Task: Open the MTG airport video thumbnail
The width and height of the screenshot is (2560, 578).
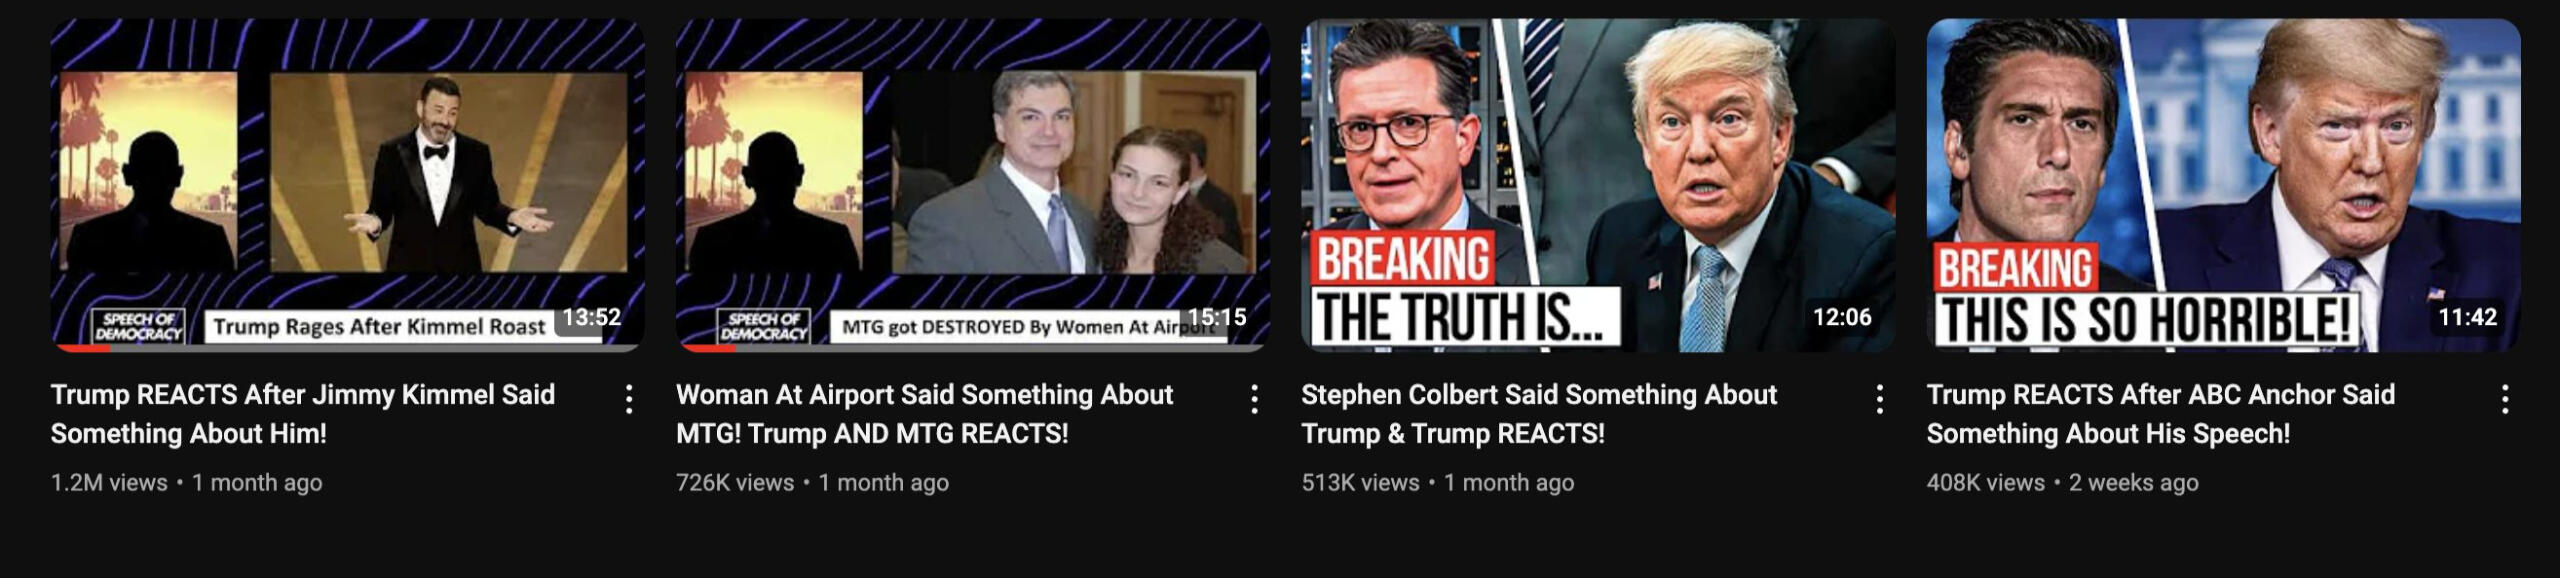Action: pyautogui.click(x=973, y=185)
